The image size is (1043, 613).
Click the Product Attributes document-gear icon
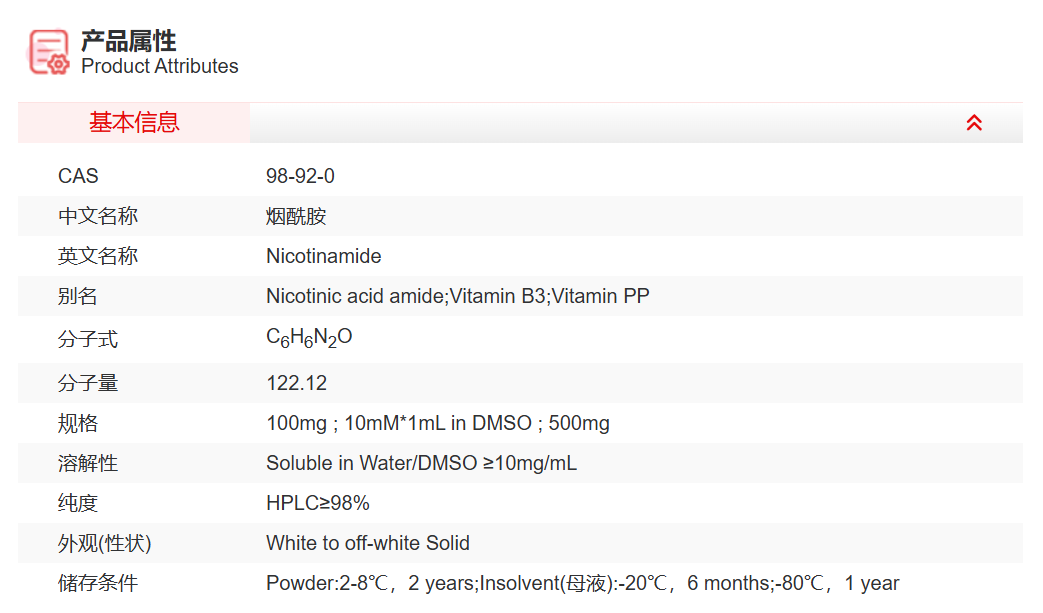tap(49, 51)
